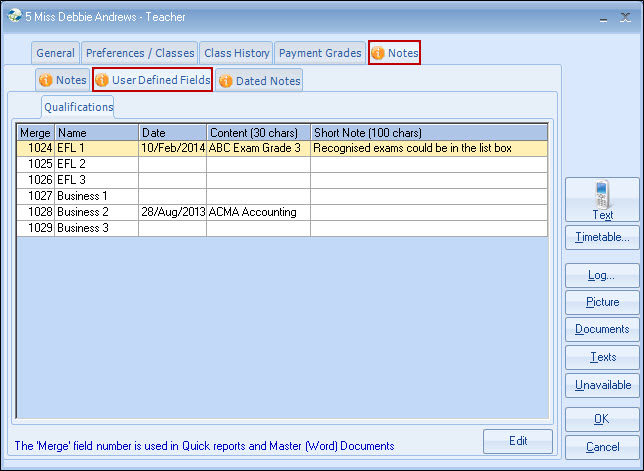Confirm with the OK button
This screenshot has height=471, width=644.
click(602, 419)
